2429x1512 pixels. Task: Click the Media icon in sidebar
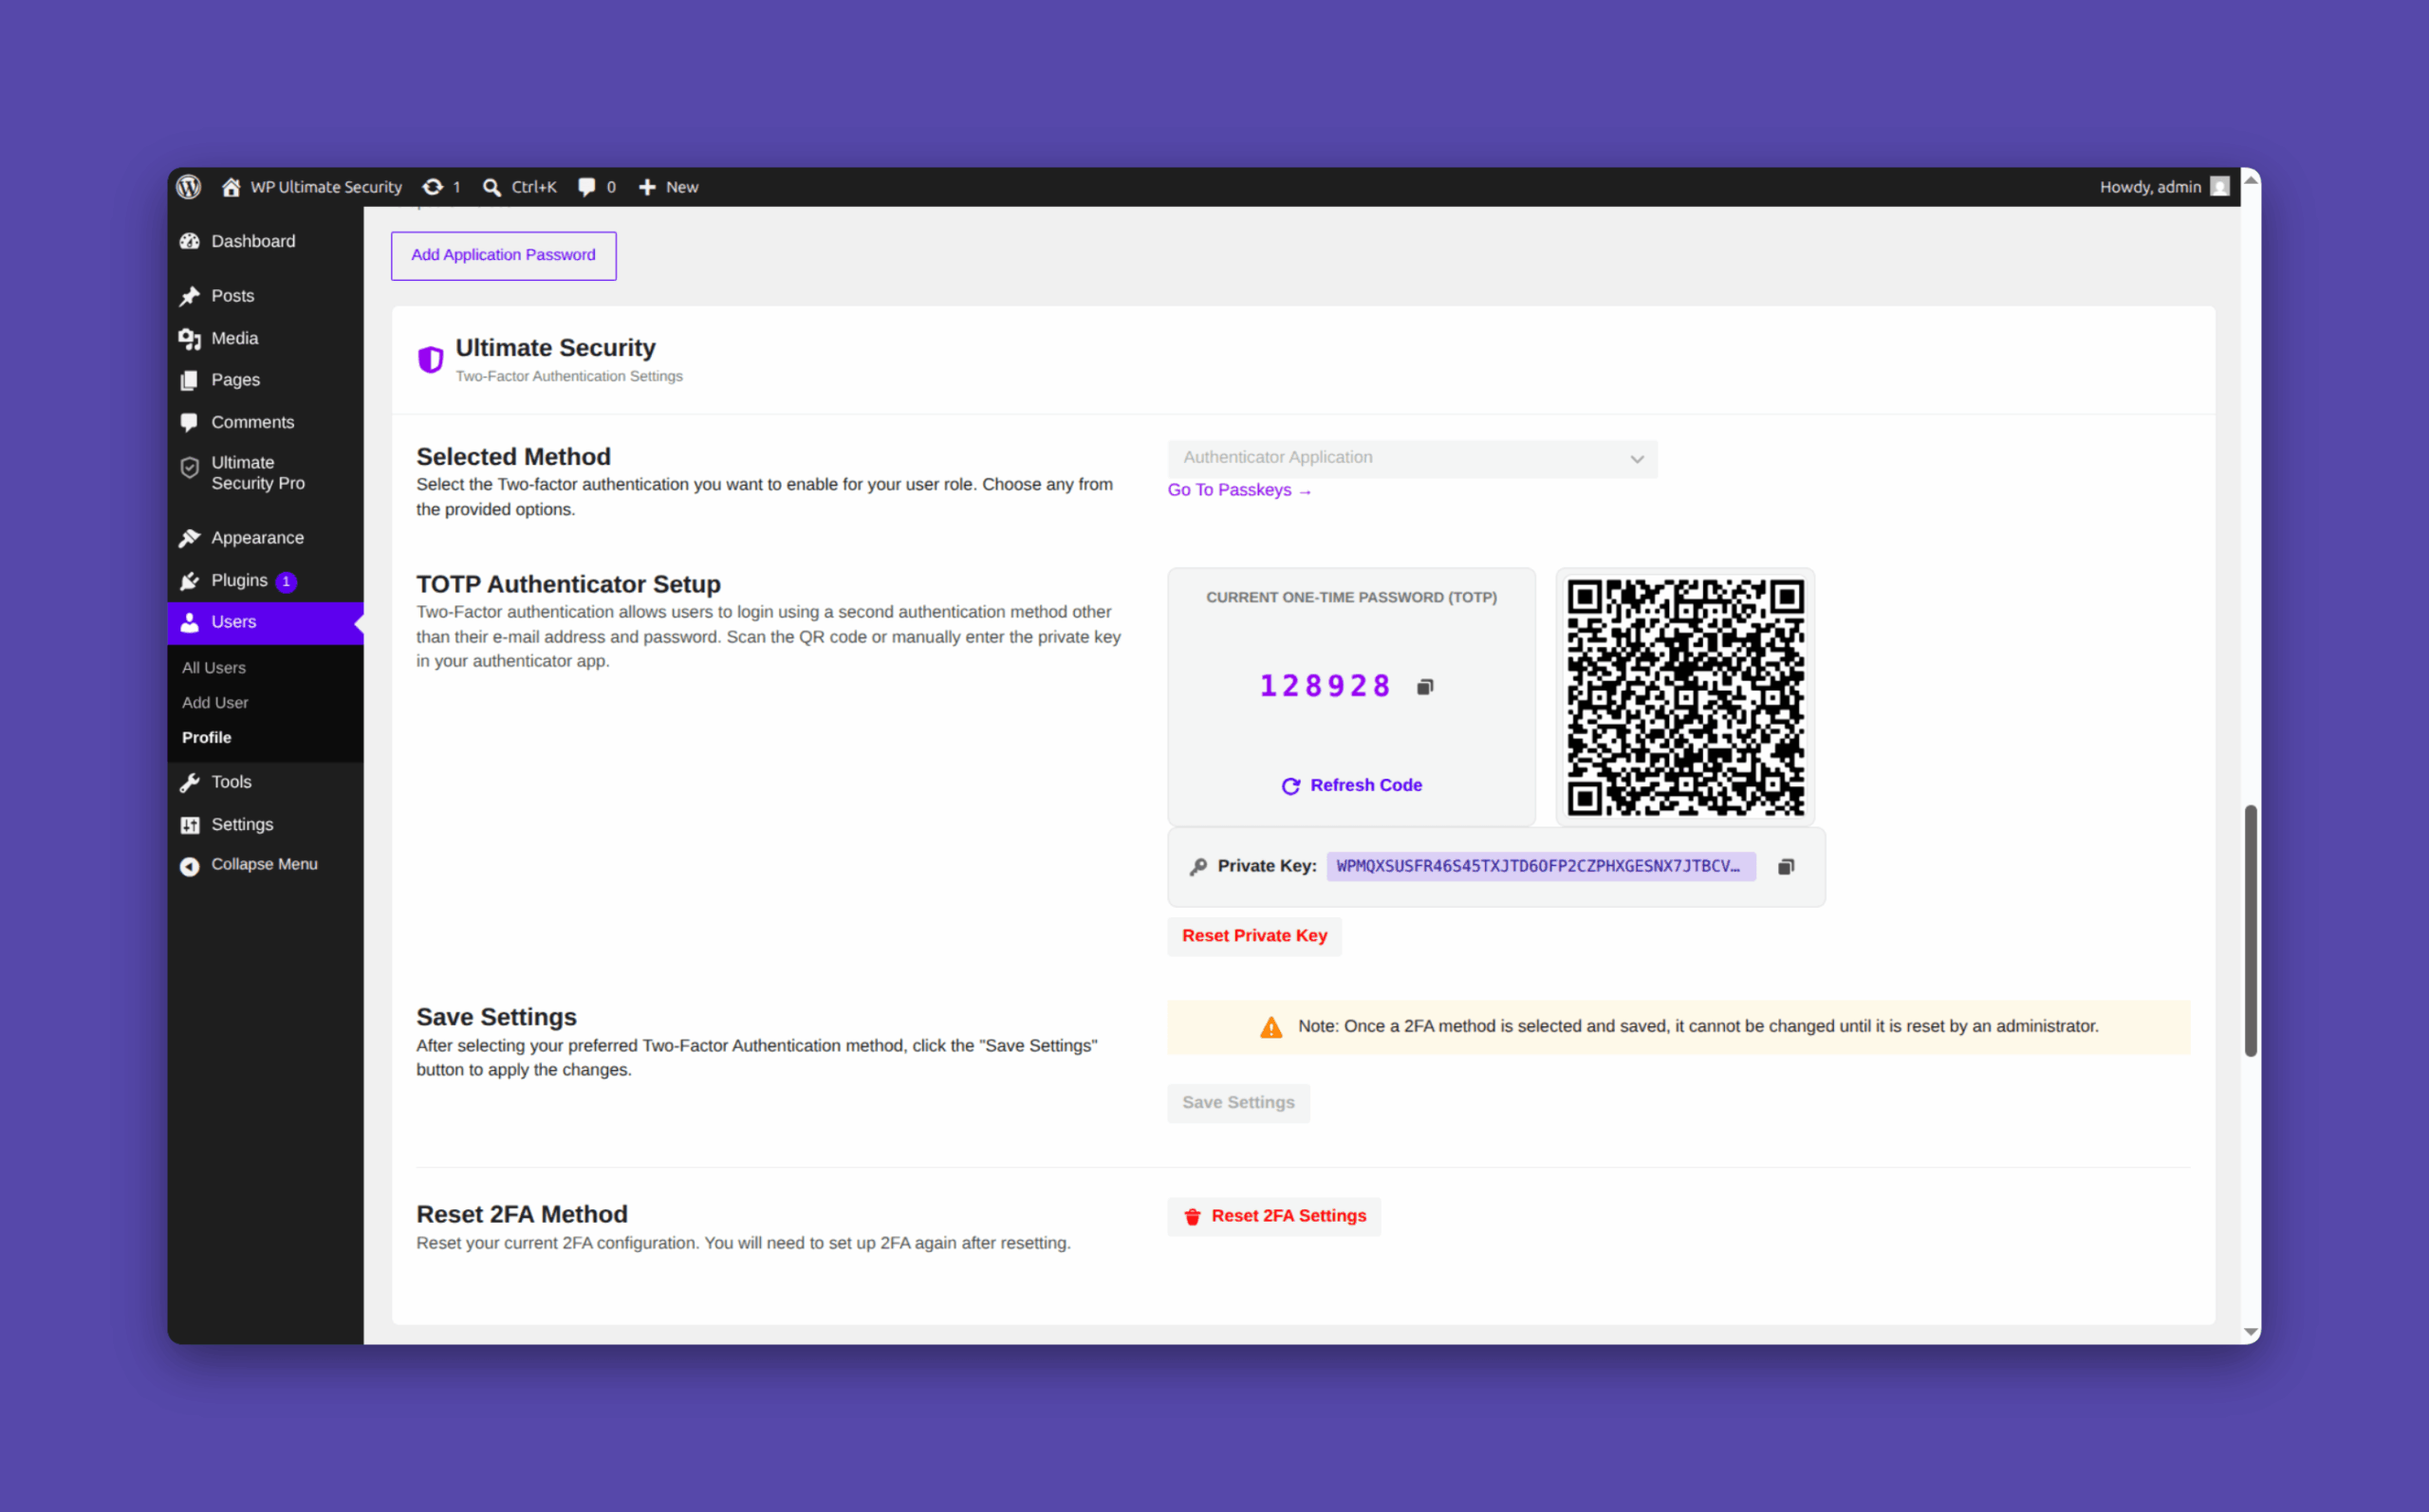pos(190,339)
